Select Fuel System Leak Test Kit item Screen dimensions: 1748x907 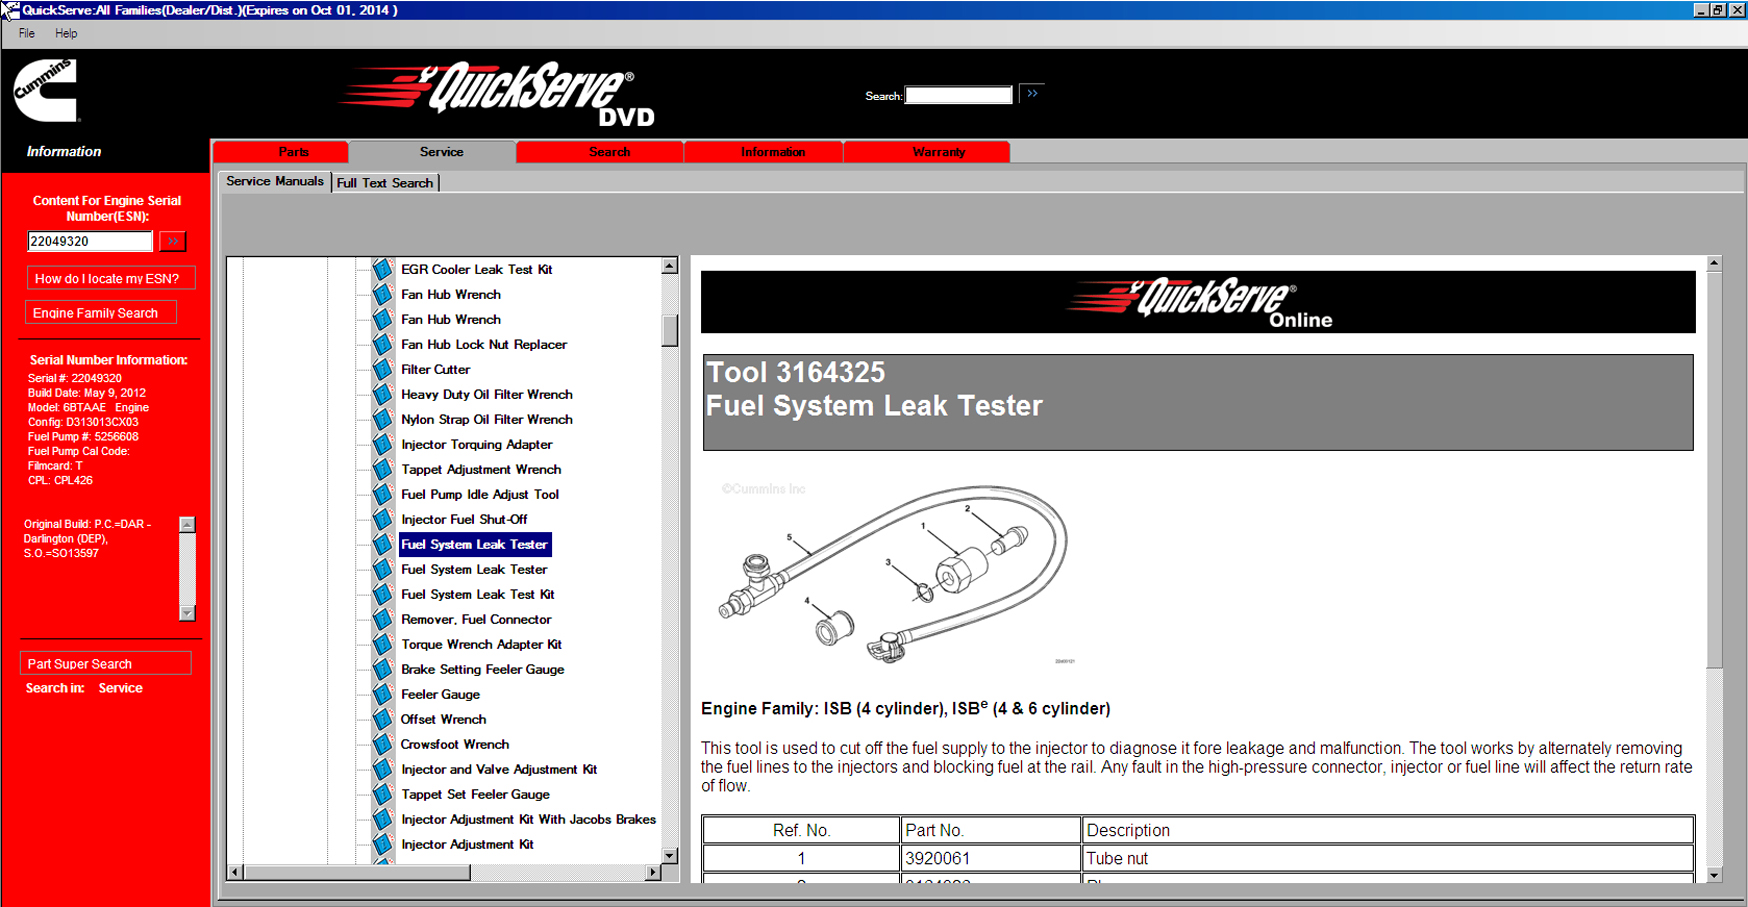[x=477, y=594]
